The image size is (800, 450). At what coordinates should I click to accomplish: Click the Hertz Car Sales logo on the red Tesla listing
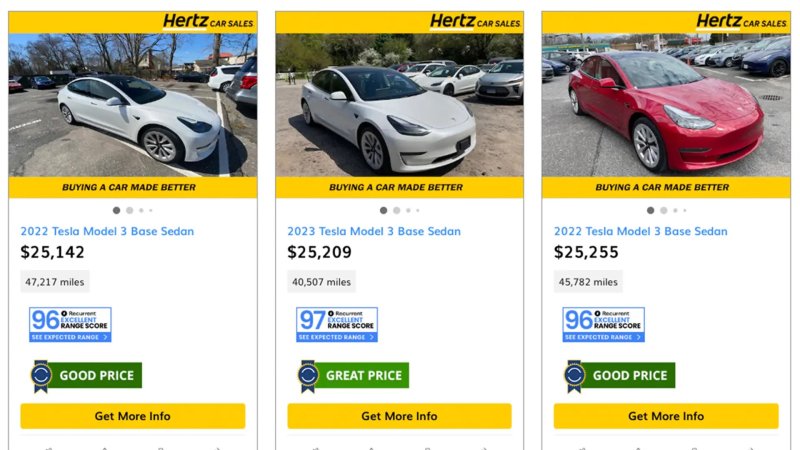pyautogui.click(x=741, y=22)
